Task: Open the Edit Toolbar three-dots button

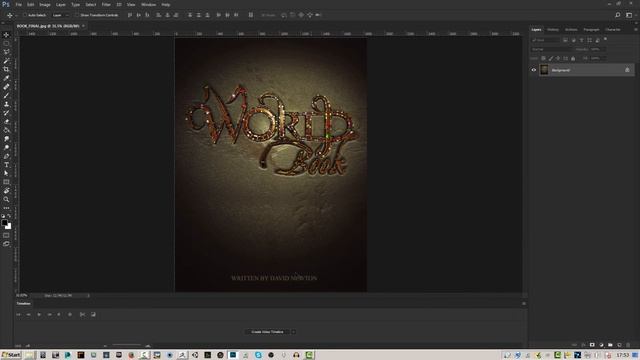Action: tap(6, 208)
